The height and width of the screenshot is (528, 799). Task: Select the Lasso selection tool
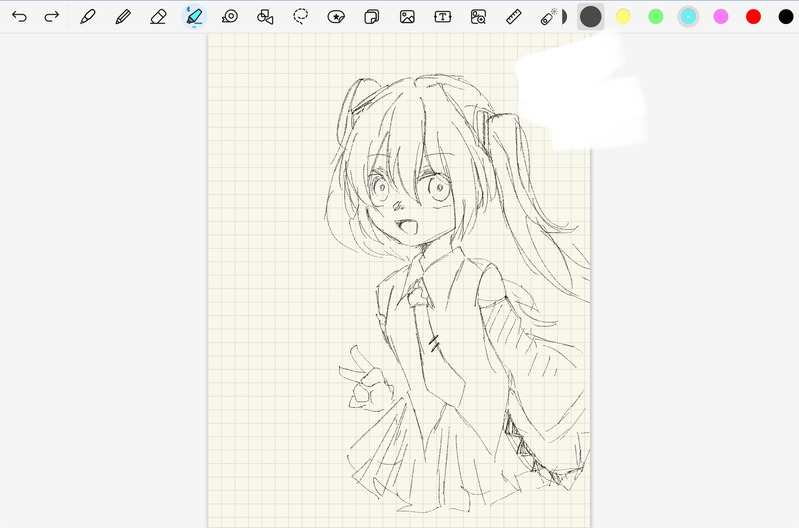pyautogui.click(x=301, y=17)
